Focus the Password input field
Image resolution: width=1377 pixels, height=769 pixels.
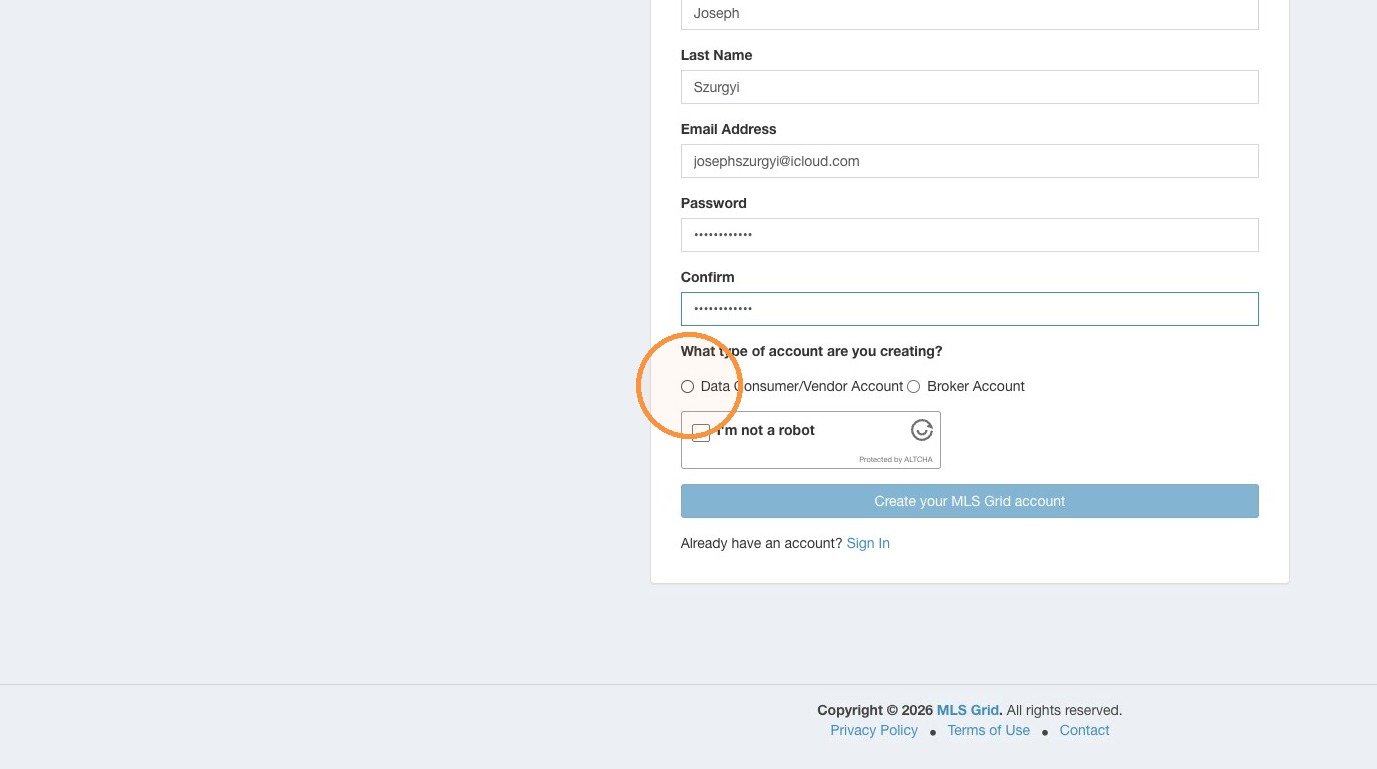pos(969,235)
